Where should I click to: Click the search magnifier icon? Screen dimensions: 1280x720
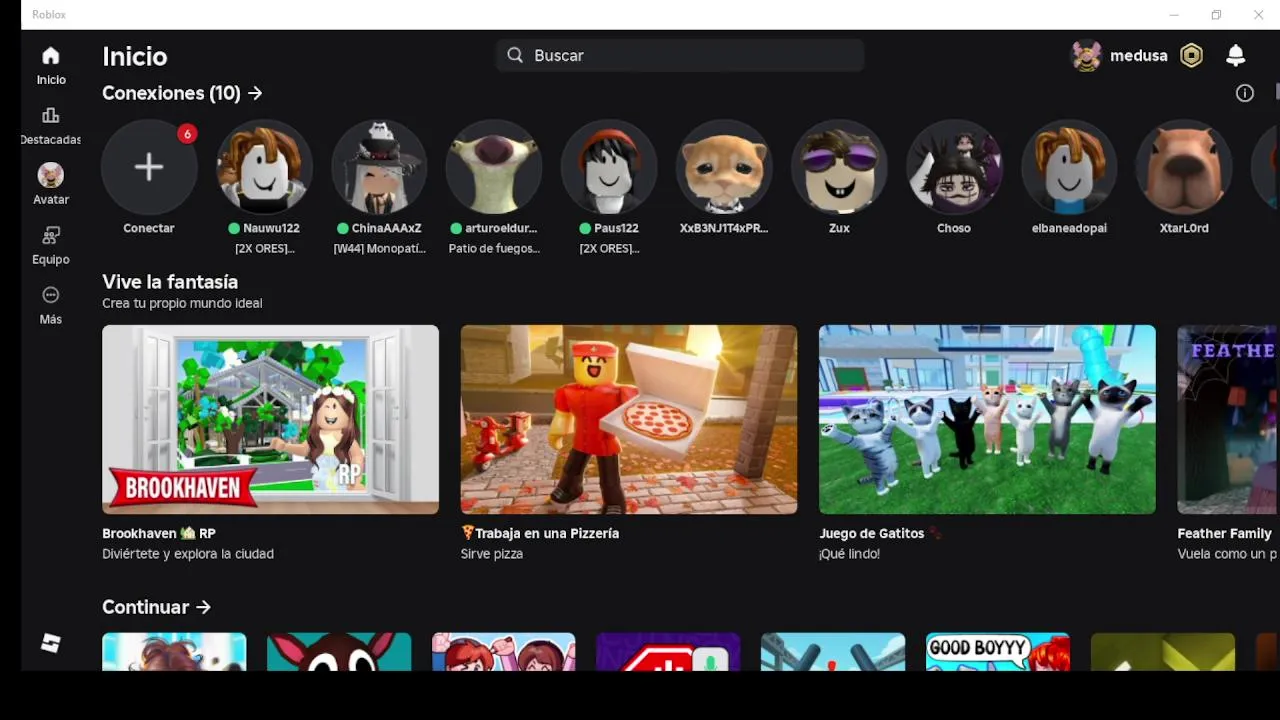pos(515,55)
